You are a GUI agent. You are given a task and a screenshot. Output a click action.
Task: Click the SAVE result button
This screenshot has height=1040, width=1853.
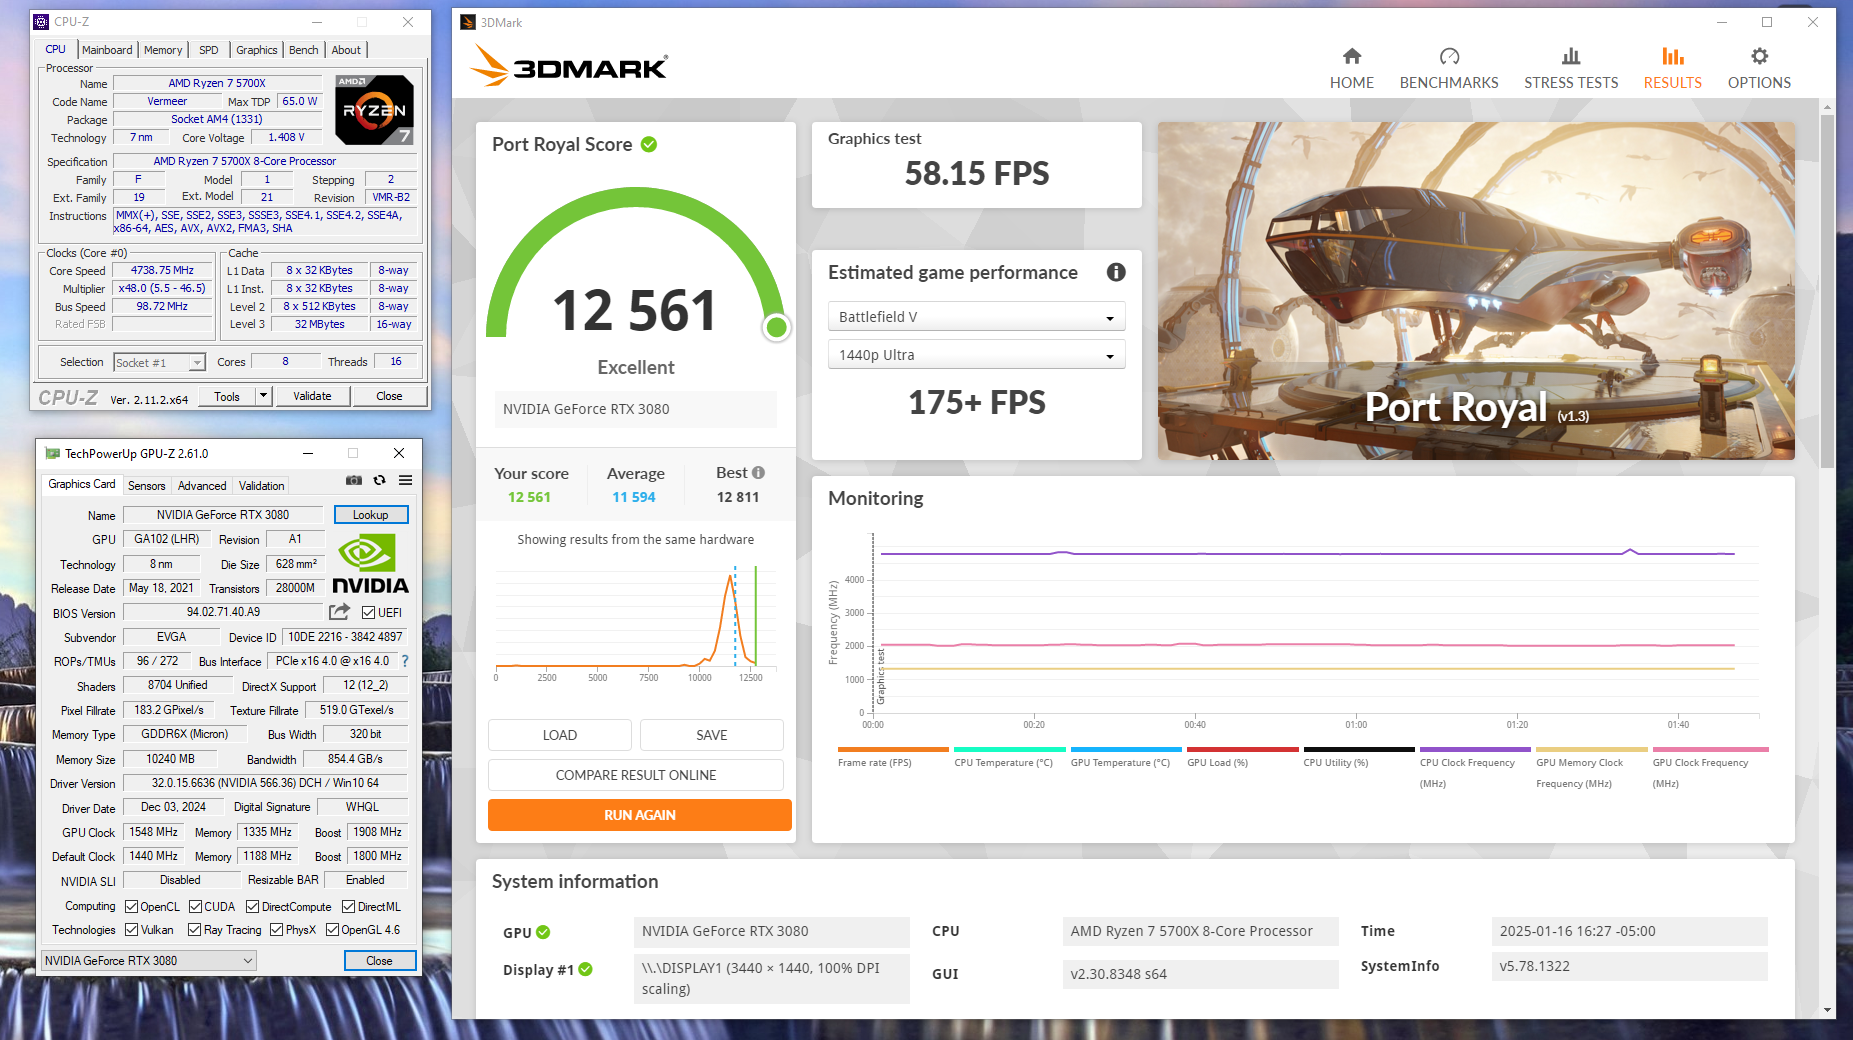712,735
